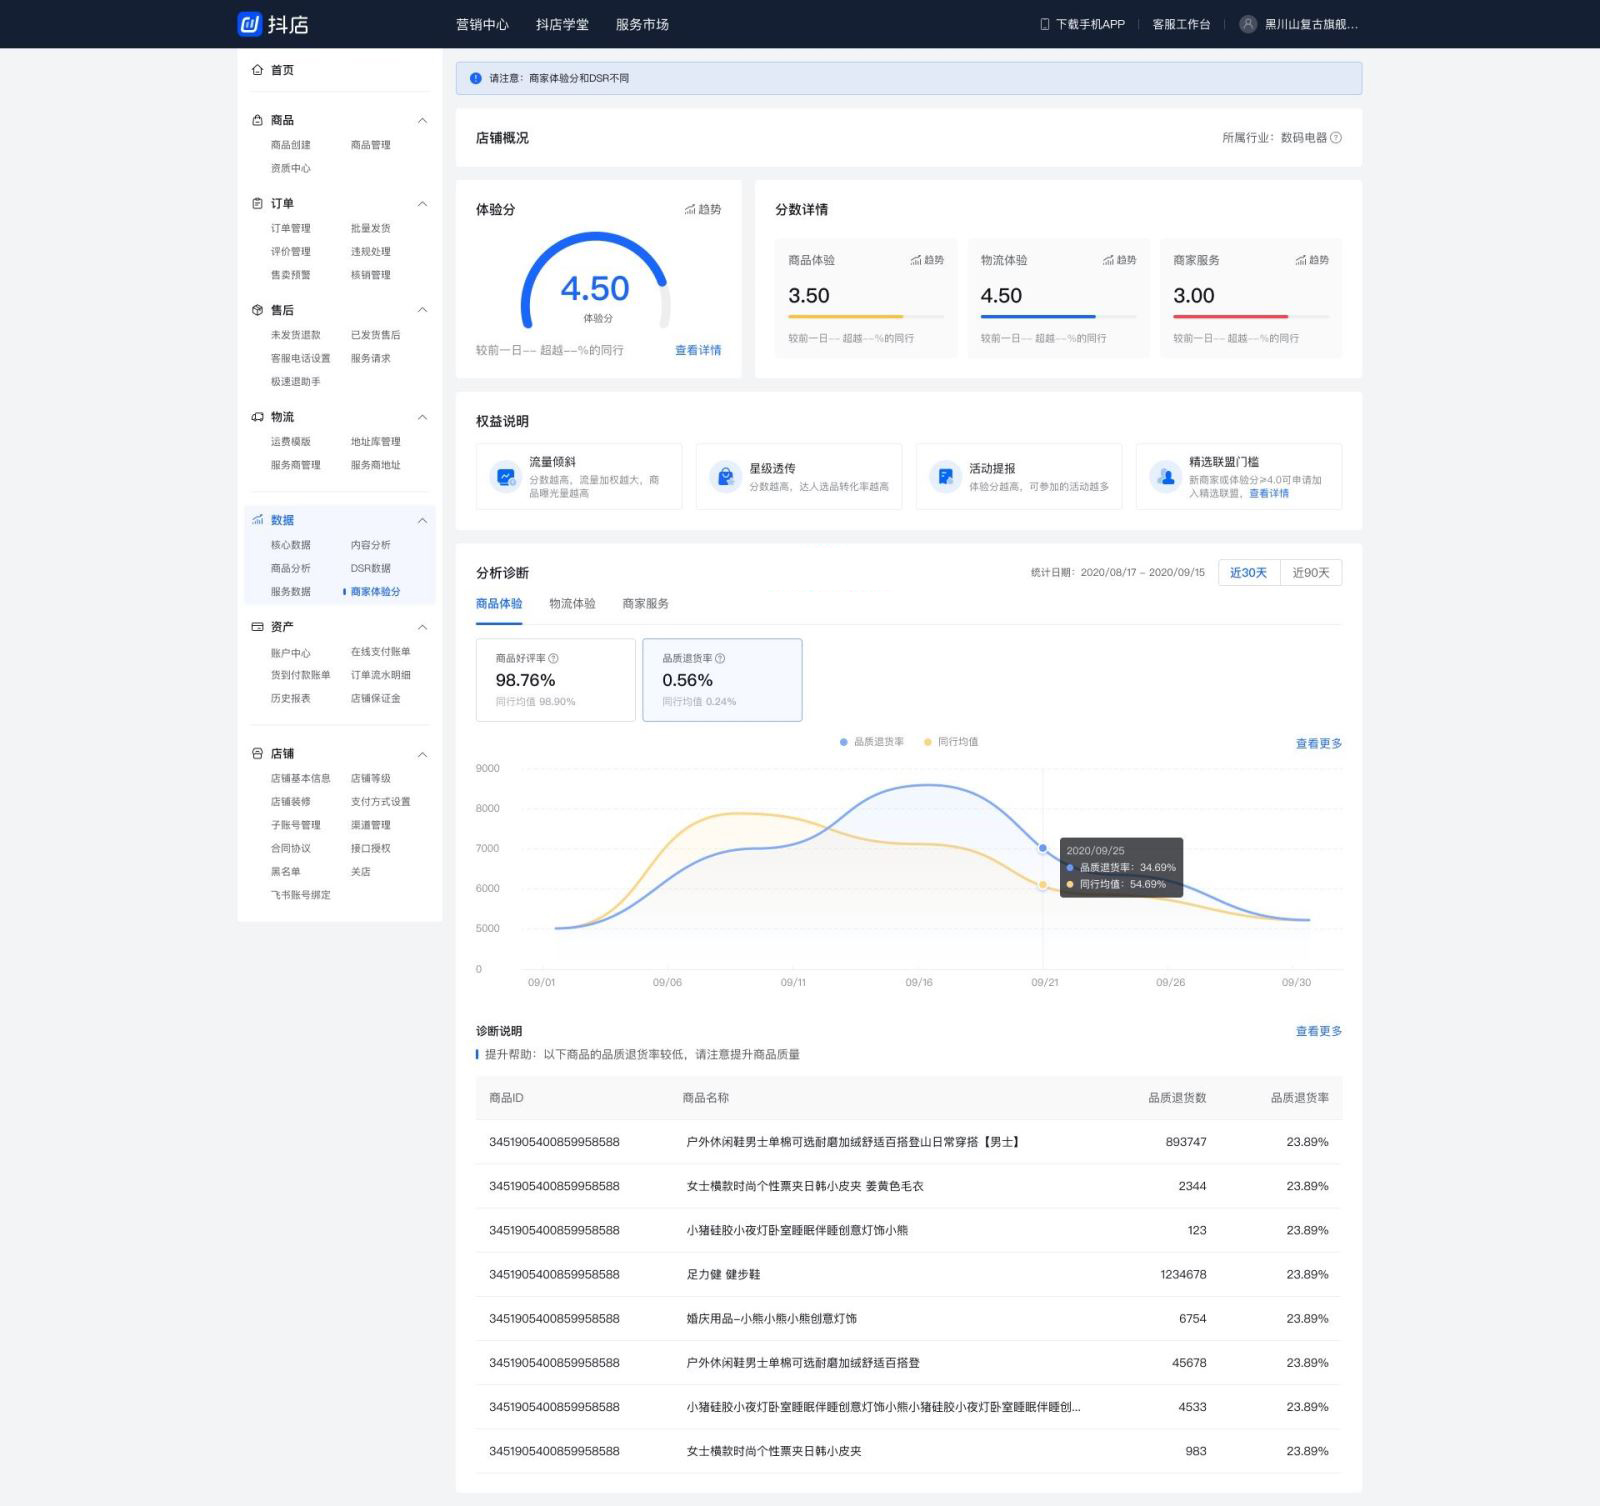Click the help icon next to 商品好评率
The width and height of the screenshot is (1600, 1506).
pyautogui.click(x=554, y=658)
